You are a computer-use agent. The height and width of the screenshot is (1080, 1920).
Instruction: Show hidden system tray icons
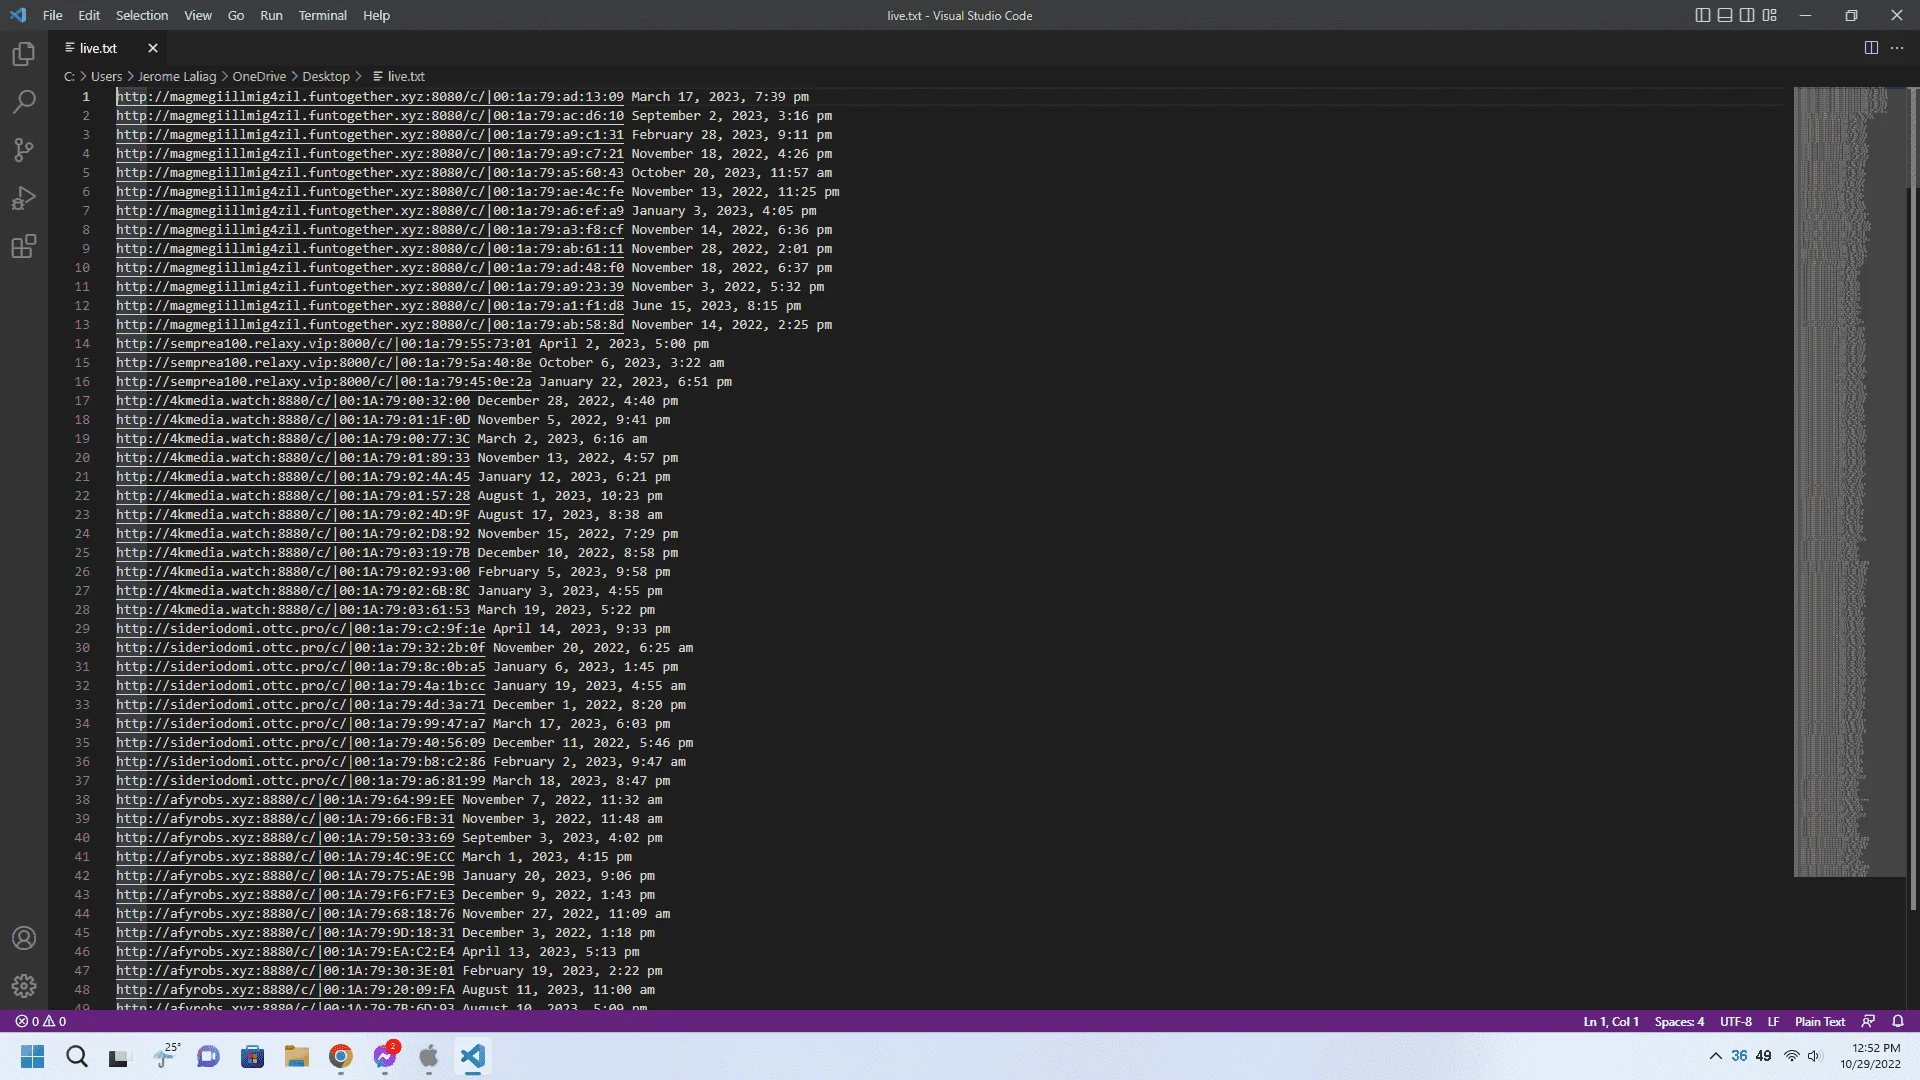1716,1056
